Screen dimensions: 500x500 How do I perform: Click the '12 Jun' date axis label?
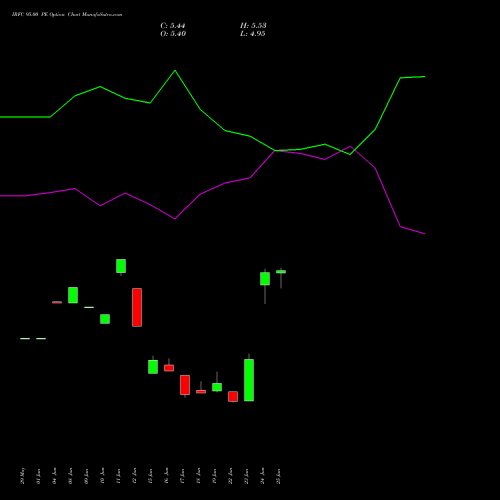(x=135, y=476)
